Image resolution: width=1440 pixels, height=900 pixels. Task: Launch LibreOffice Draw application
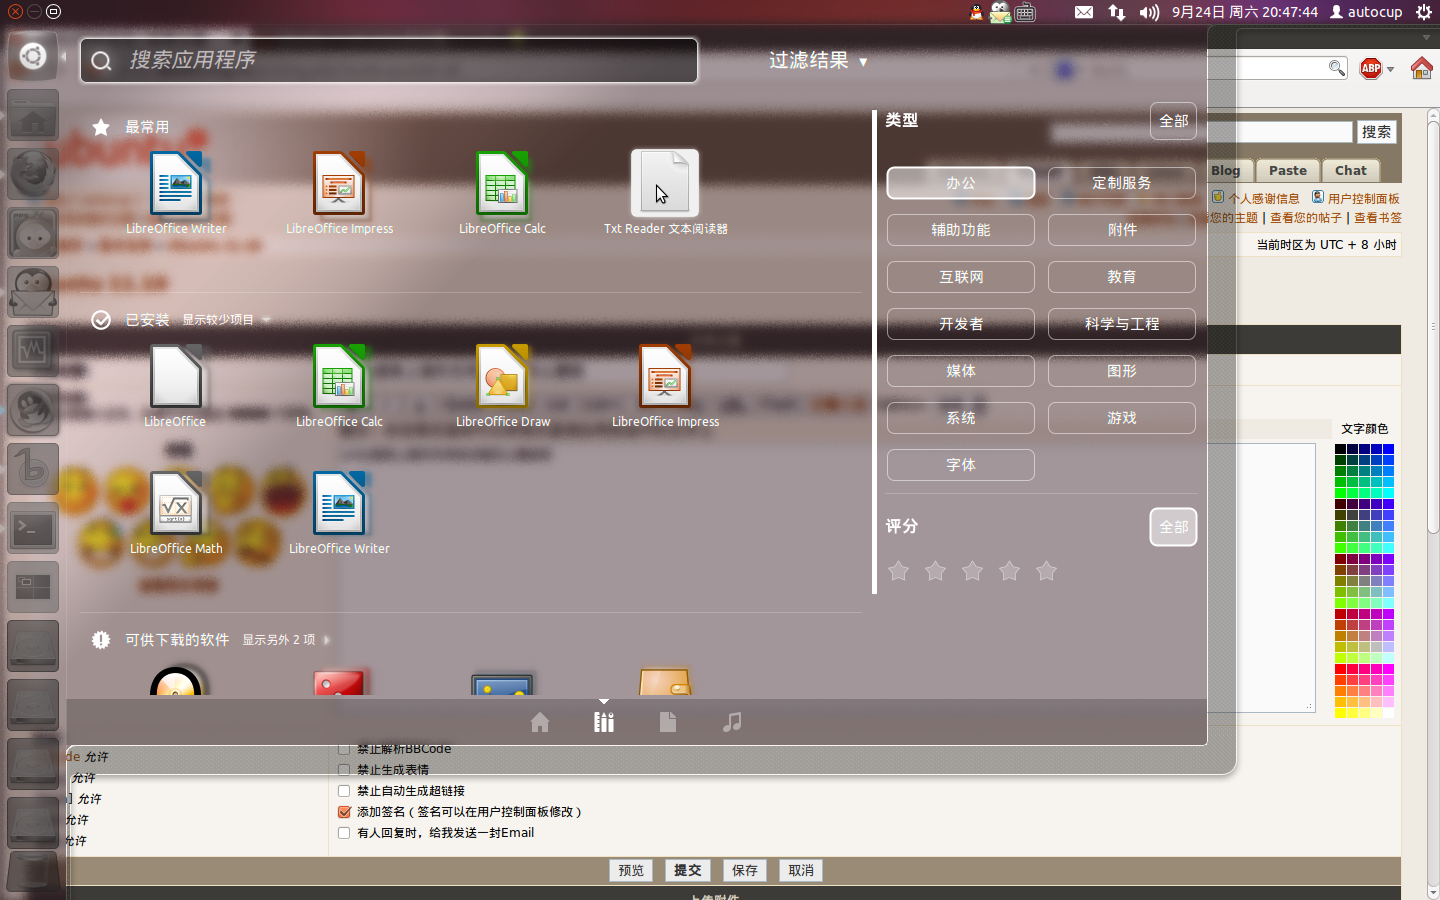coord(502,378)
